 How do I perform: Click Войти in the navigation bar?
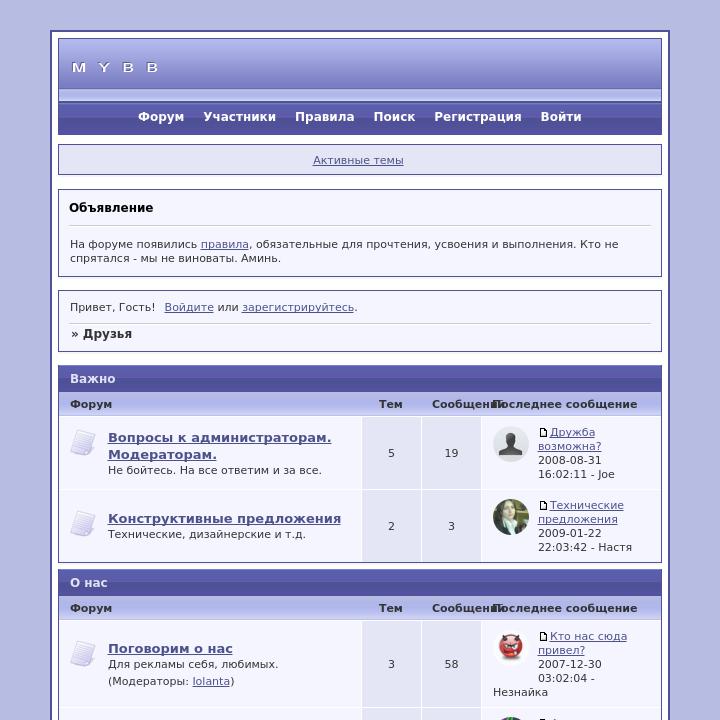561,117
